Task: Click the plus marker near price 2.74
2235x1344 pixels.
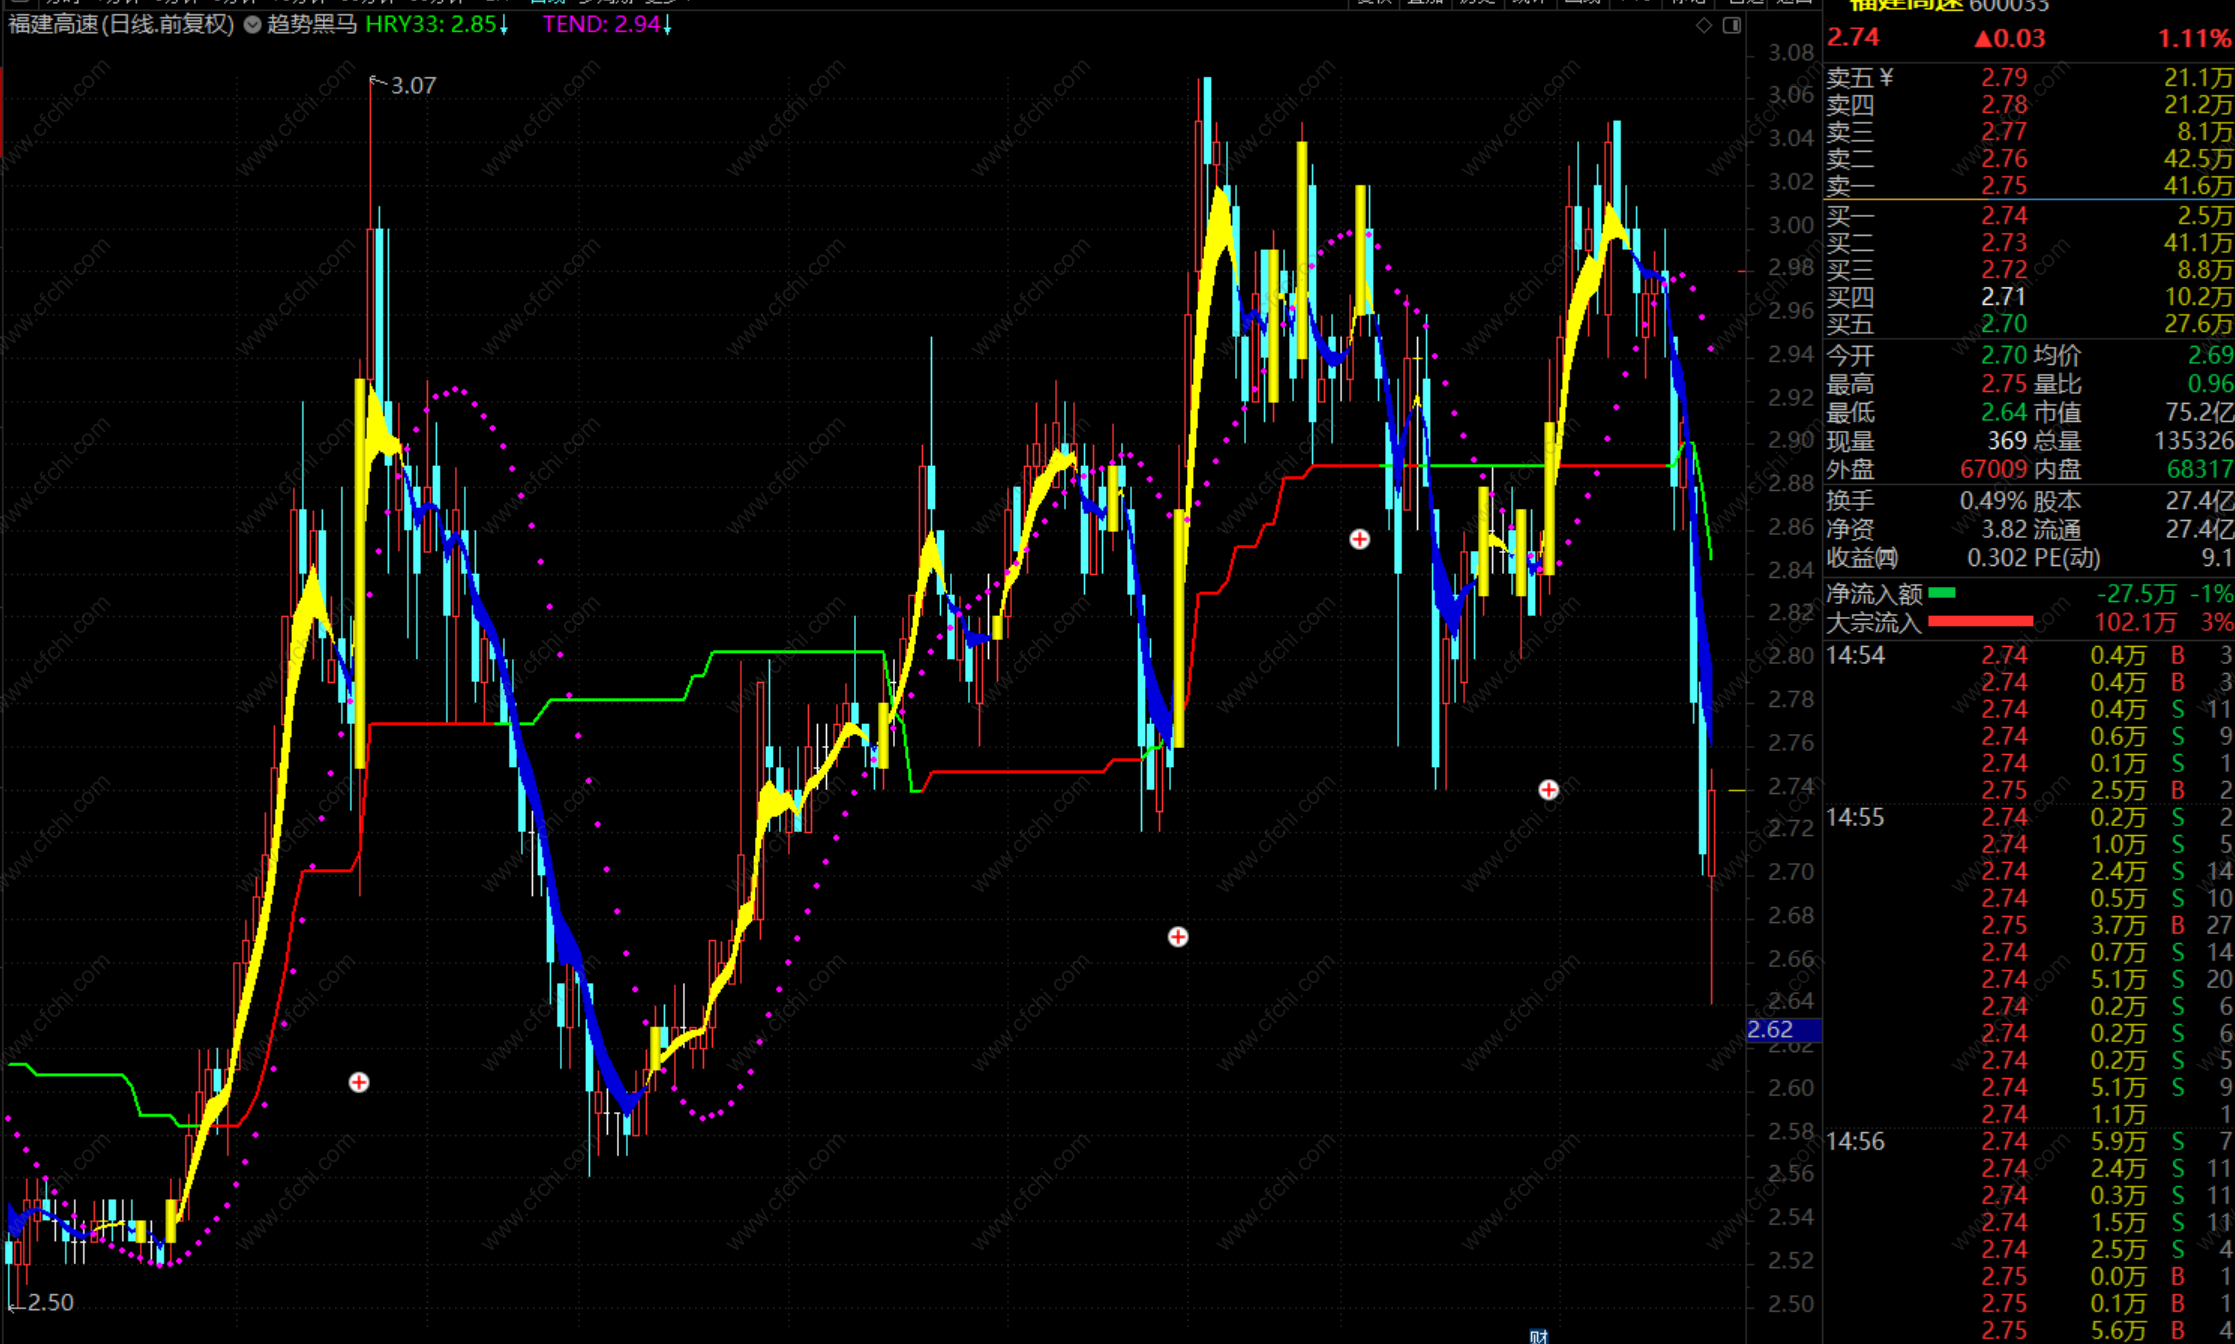Action: pos(1548,789)
